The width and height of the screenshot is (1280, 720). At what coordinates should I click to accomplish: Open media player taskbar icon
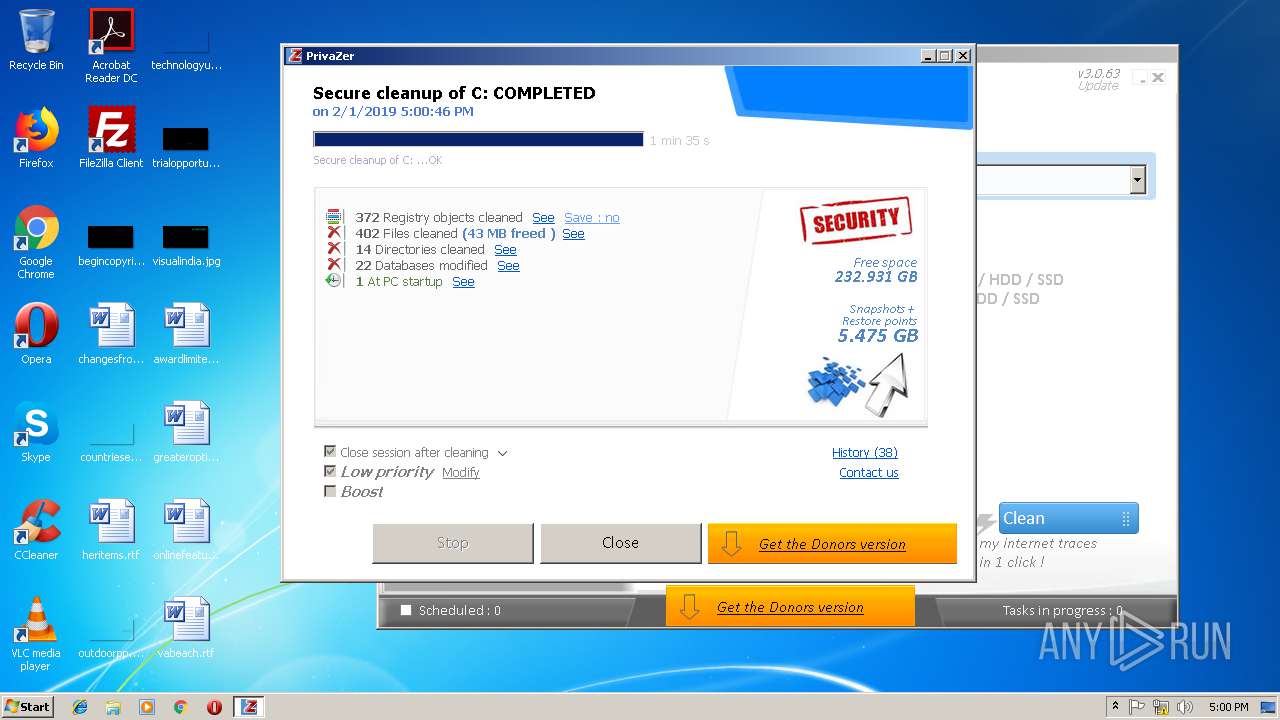(x=147, y=707)
